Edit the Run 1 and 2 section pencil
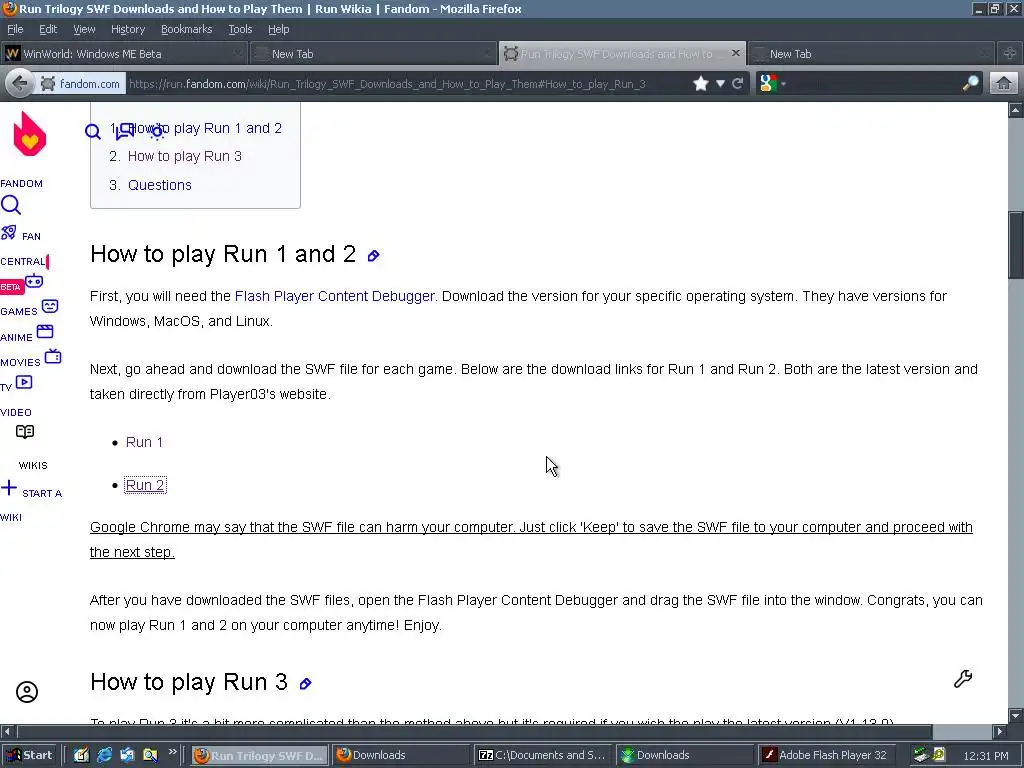The image size is (1024, 768). [x=374, y=255]
